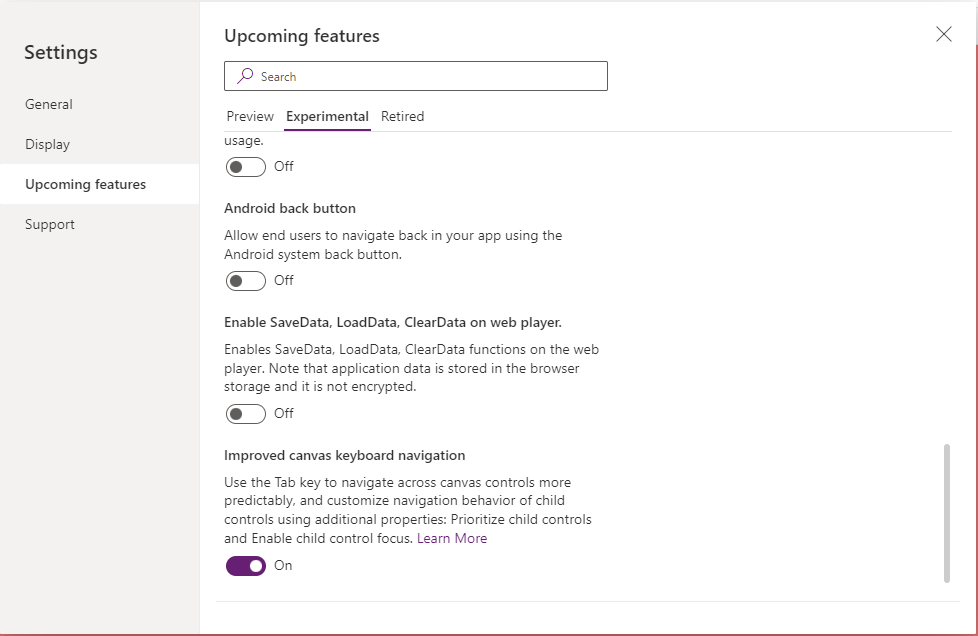Image resolution: width=978 pixels, height=636 pixels.
Task: Turn off Improved canvas keyboard navigation
Action: click(x=246, y=566)
